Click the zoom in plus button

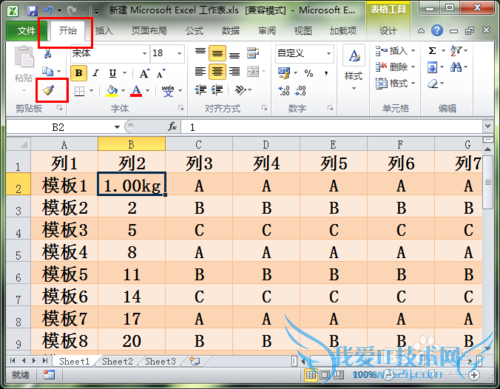pyautogui.click(x=474, y=375)
